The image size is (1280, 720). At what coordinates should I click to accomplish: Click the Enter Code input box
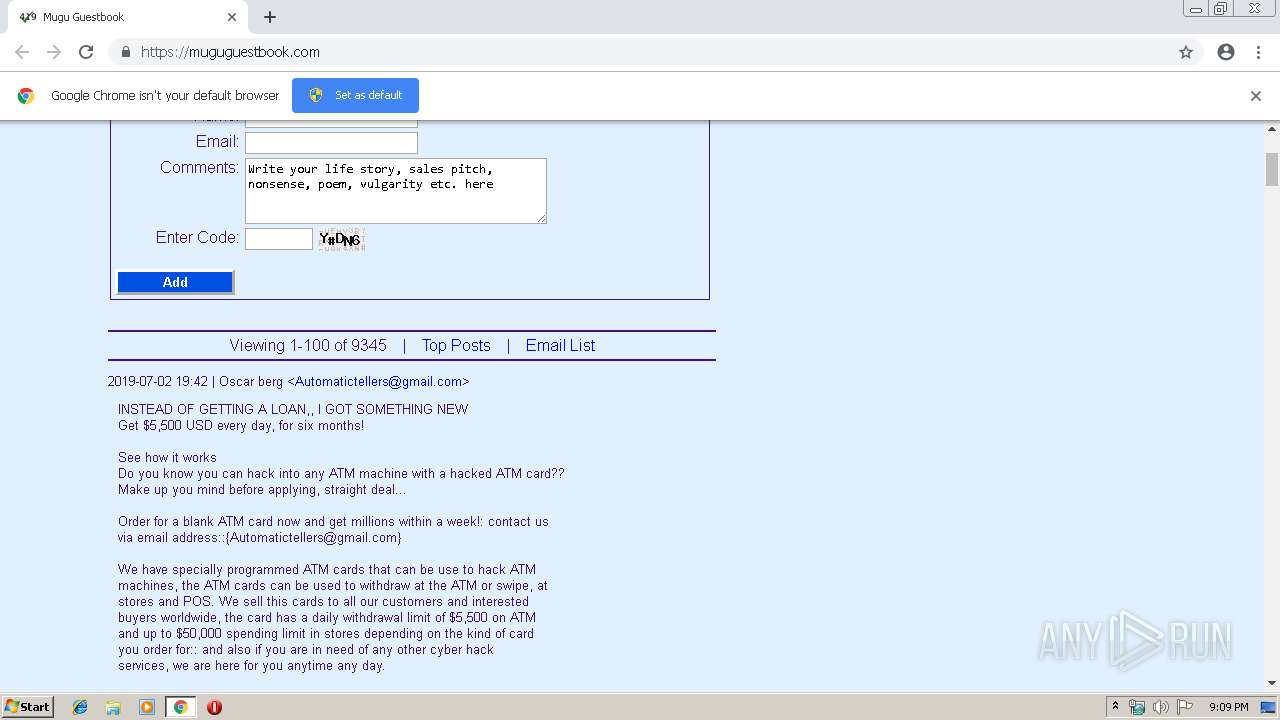point(279,238)
